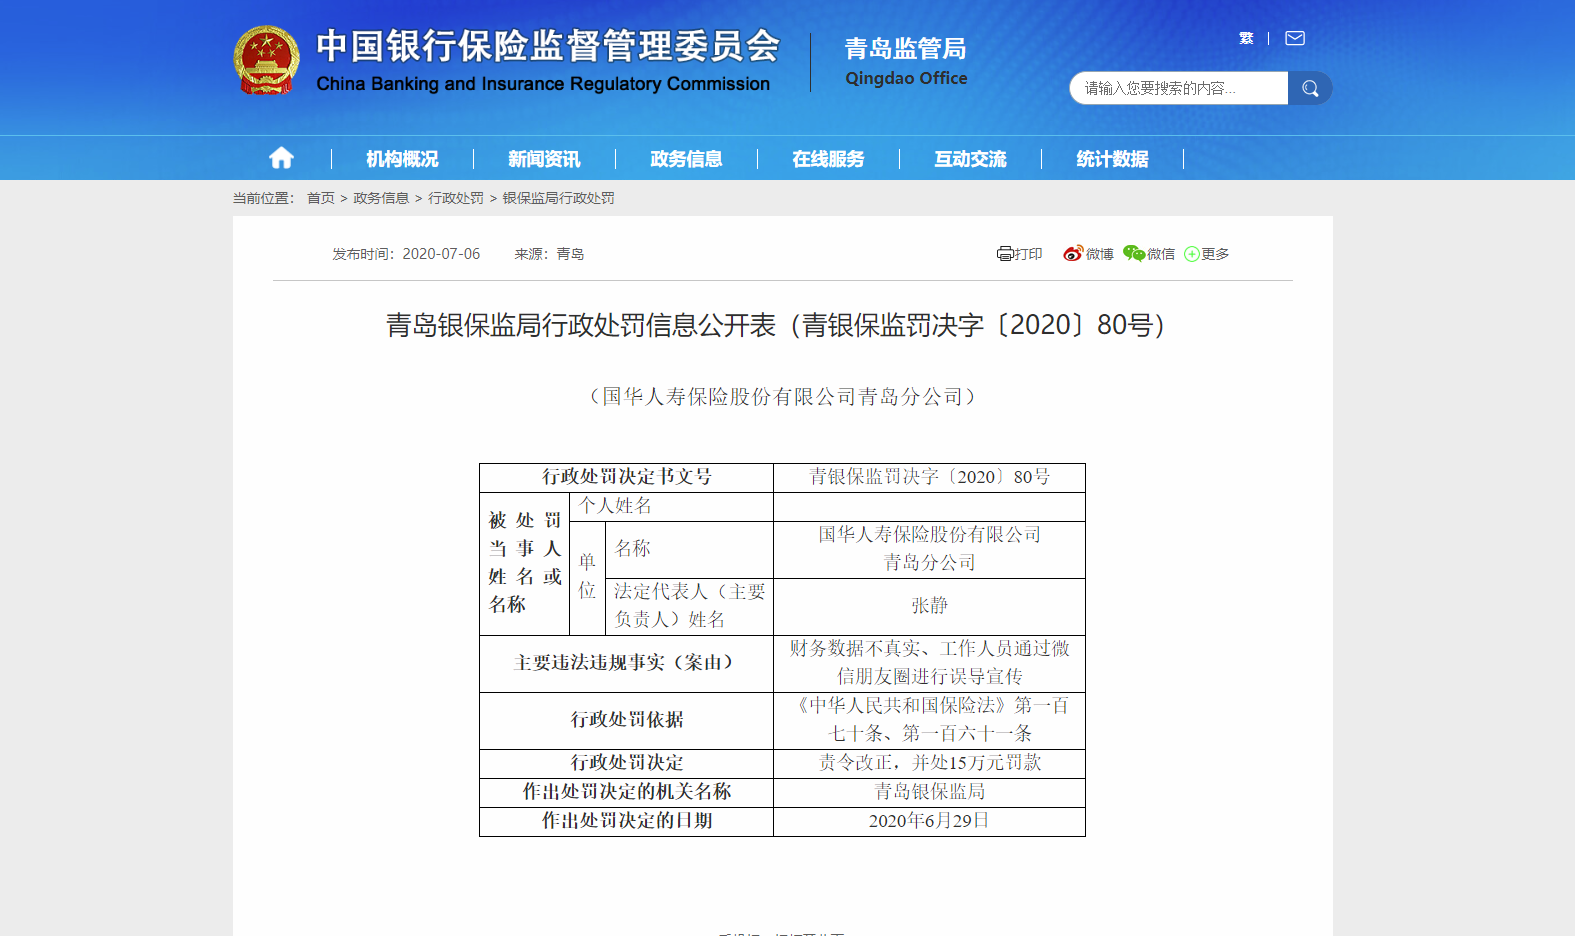This screenshot has height=936, width=1575.
Task: Open more sharing options plus icon
Action: point(1192,254)
